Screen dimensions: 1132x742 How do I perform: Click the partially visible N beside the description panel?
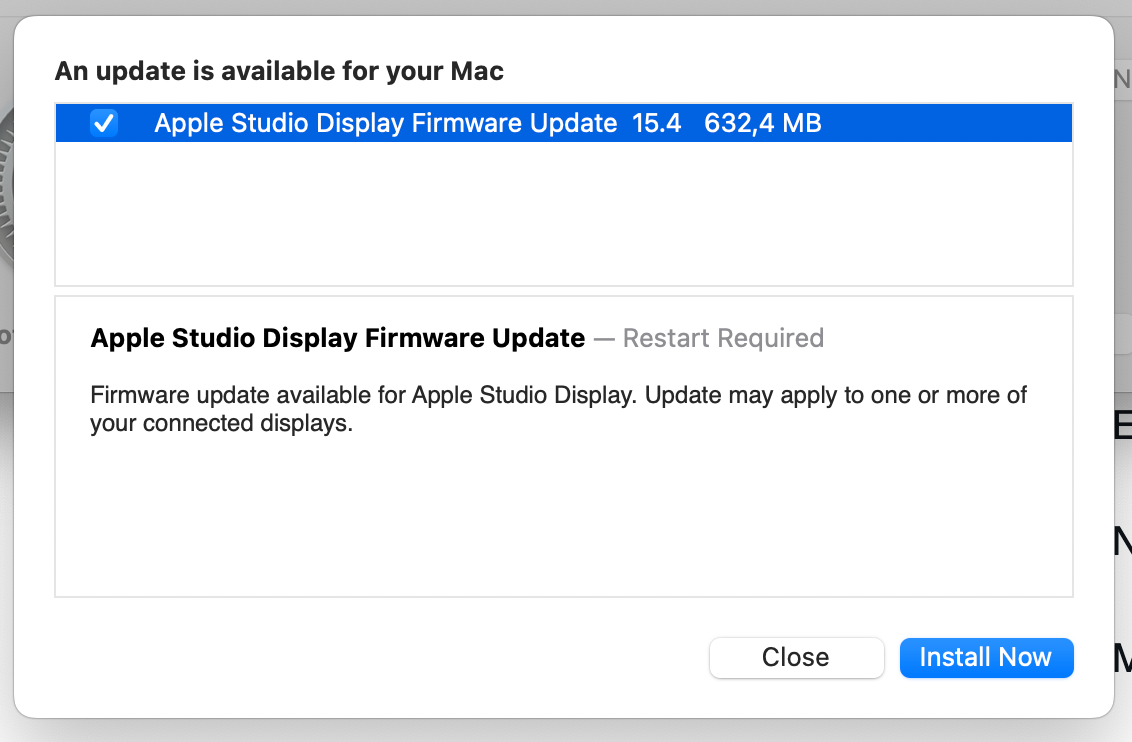(x=1123, y=541)
